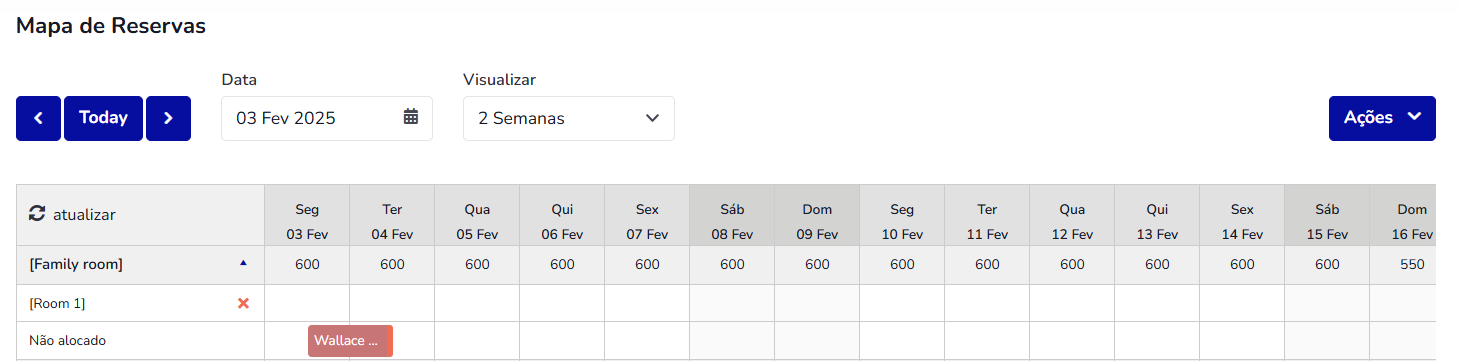
Task: Open the calendar picker icon
Action: pyautogui.click(x=411, y=117)
